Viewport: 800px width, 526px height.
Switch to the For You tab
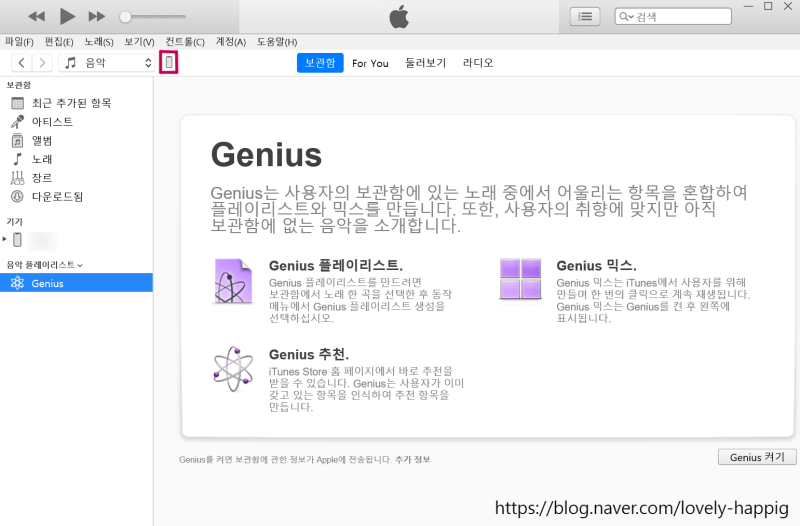coord(370,63)
